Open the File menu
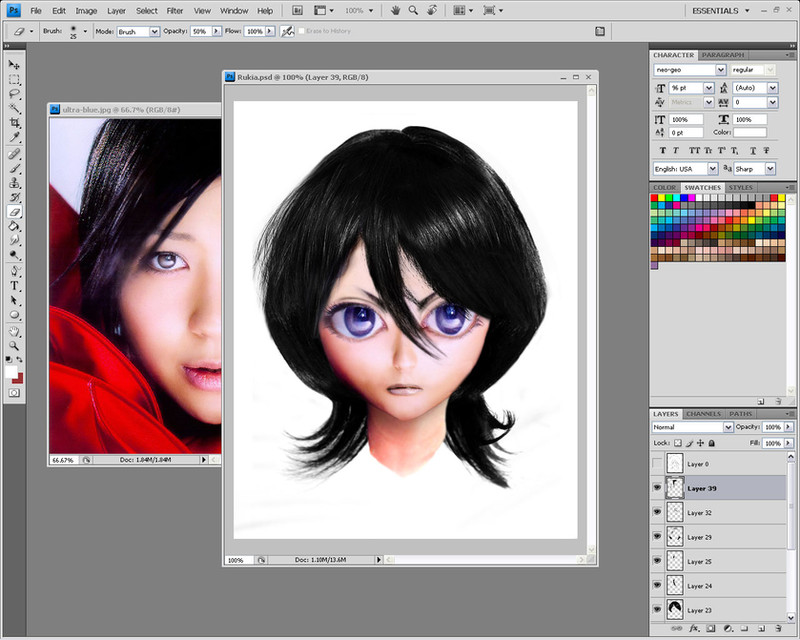 click(x=36, y=11)
